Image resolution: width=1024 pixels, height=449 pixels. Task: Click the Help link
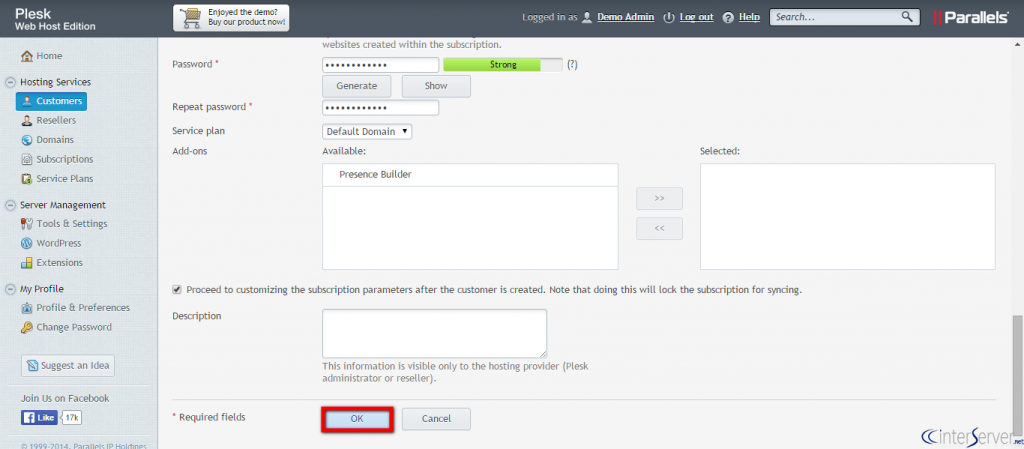[x=750, y=18]
